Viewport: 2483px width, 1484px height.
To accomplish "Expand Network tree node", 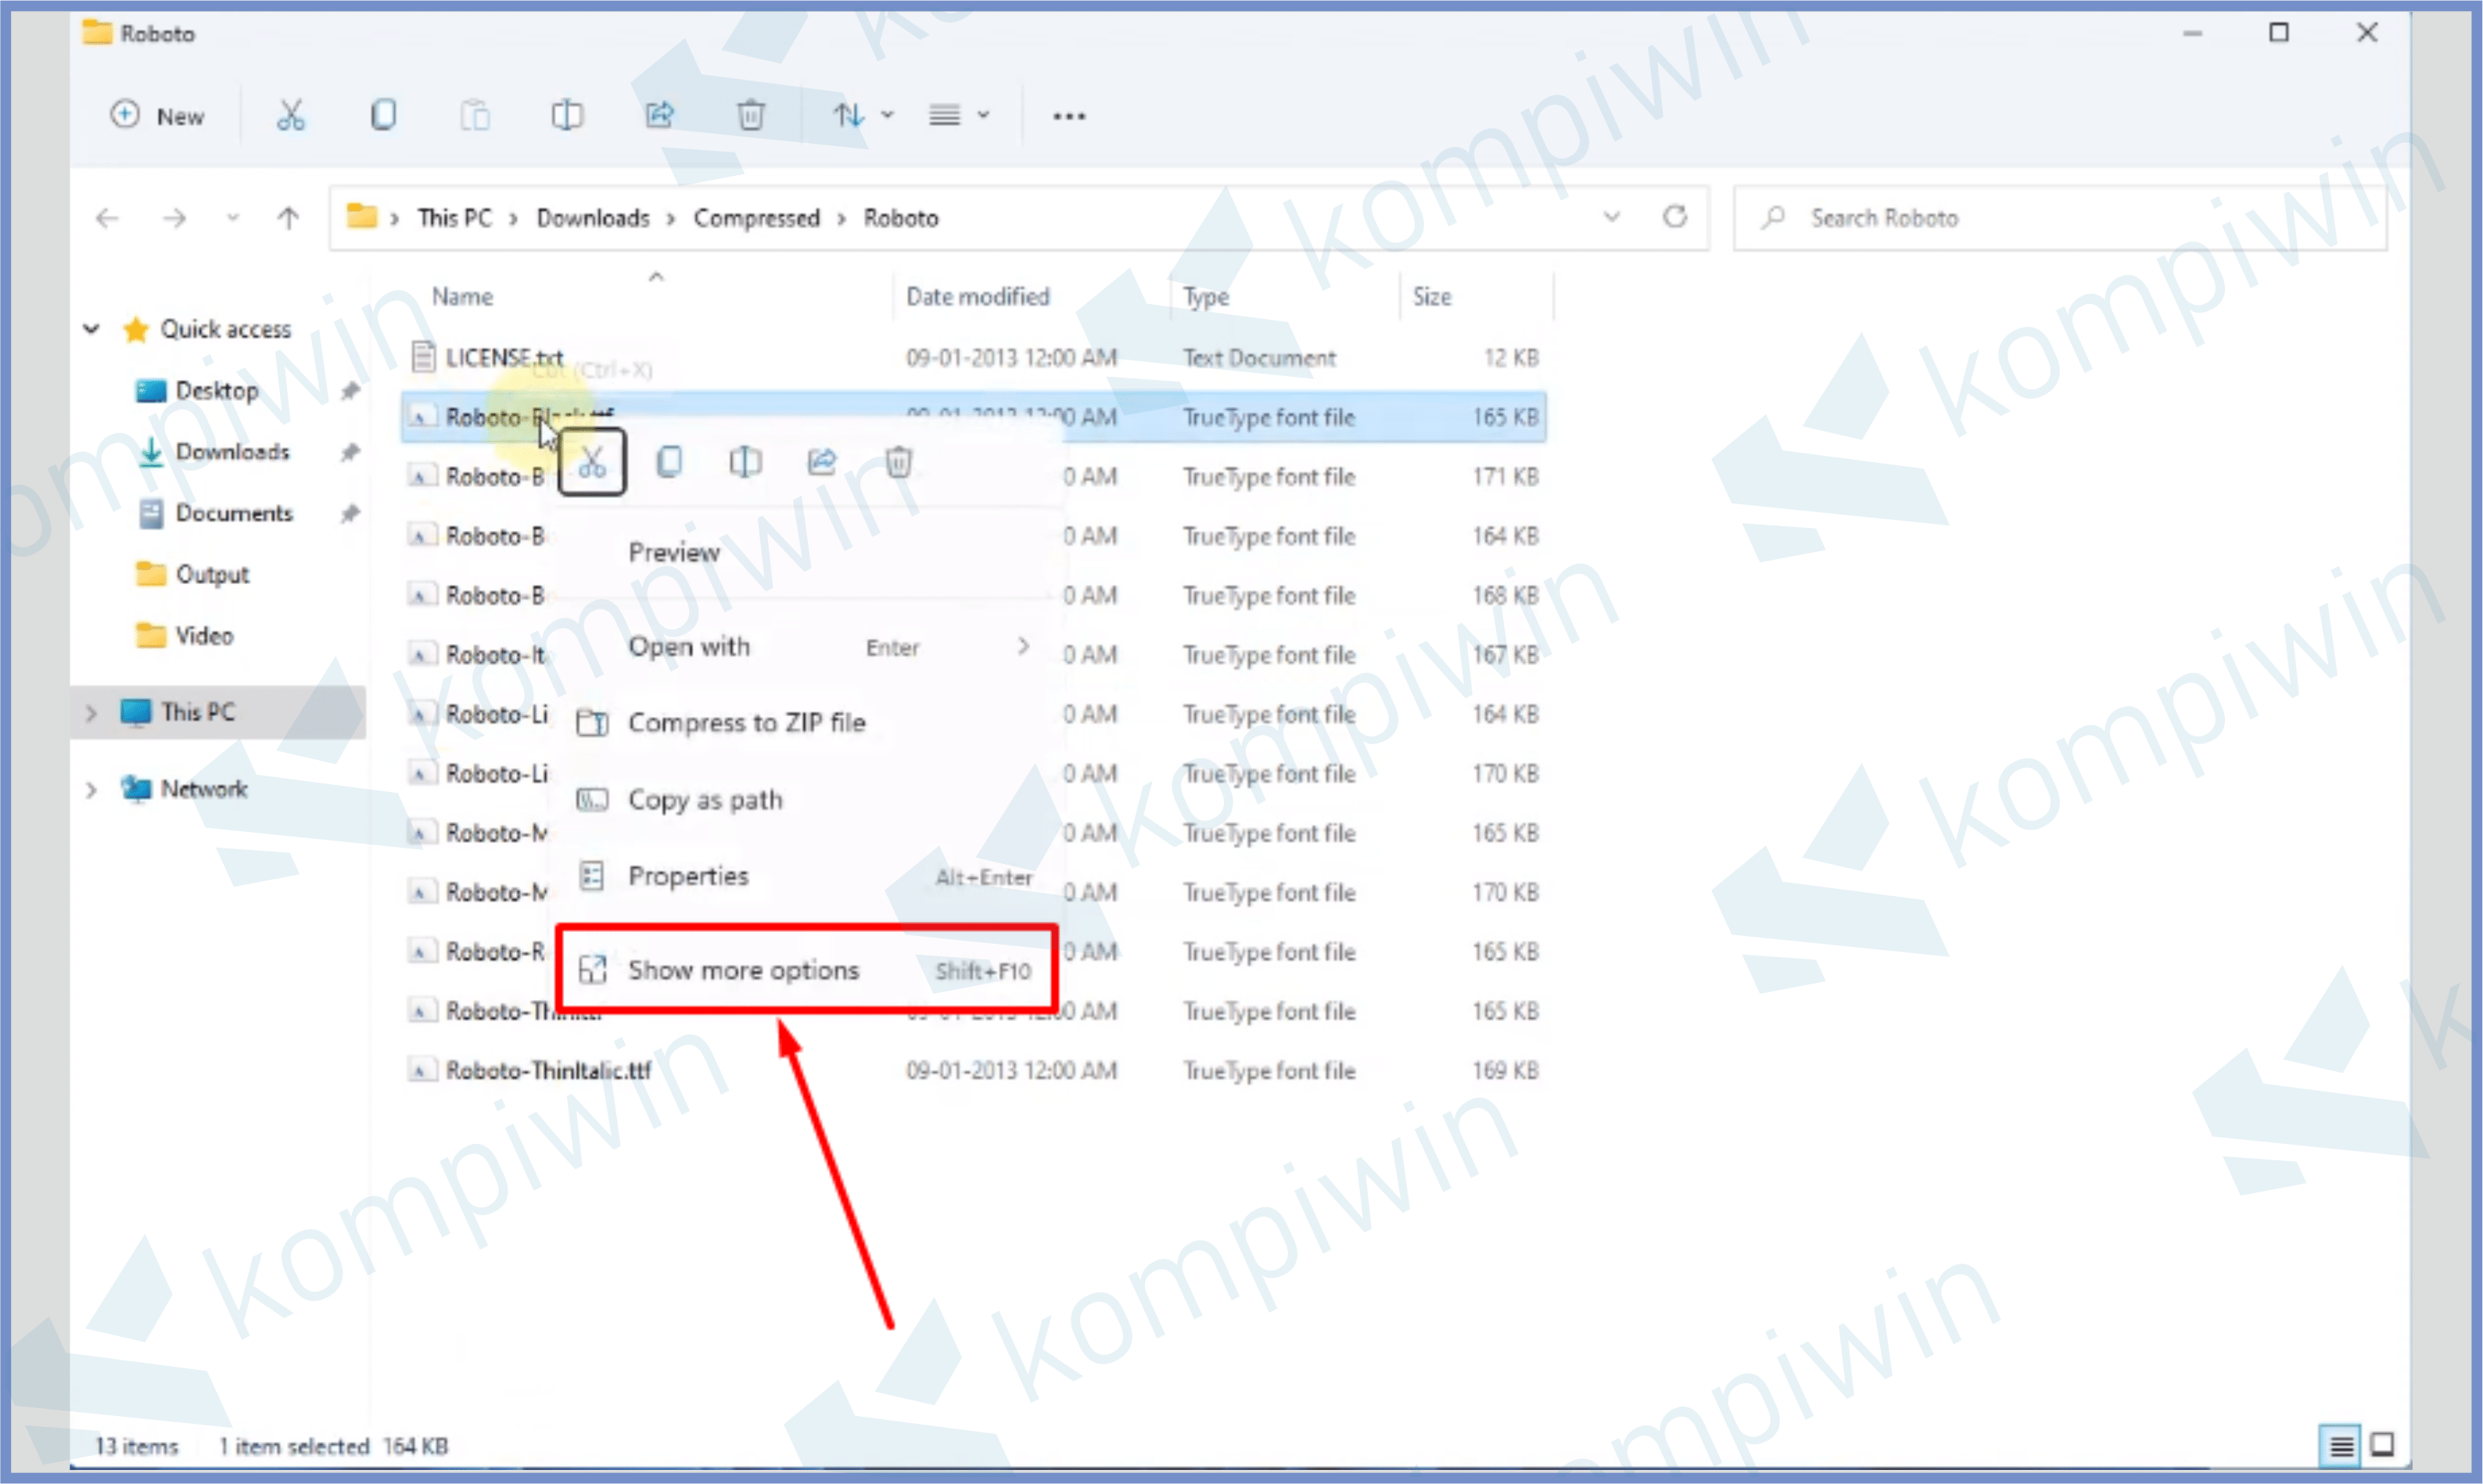I will point(91,790).
